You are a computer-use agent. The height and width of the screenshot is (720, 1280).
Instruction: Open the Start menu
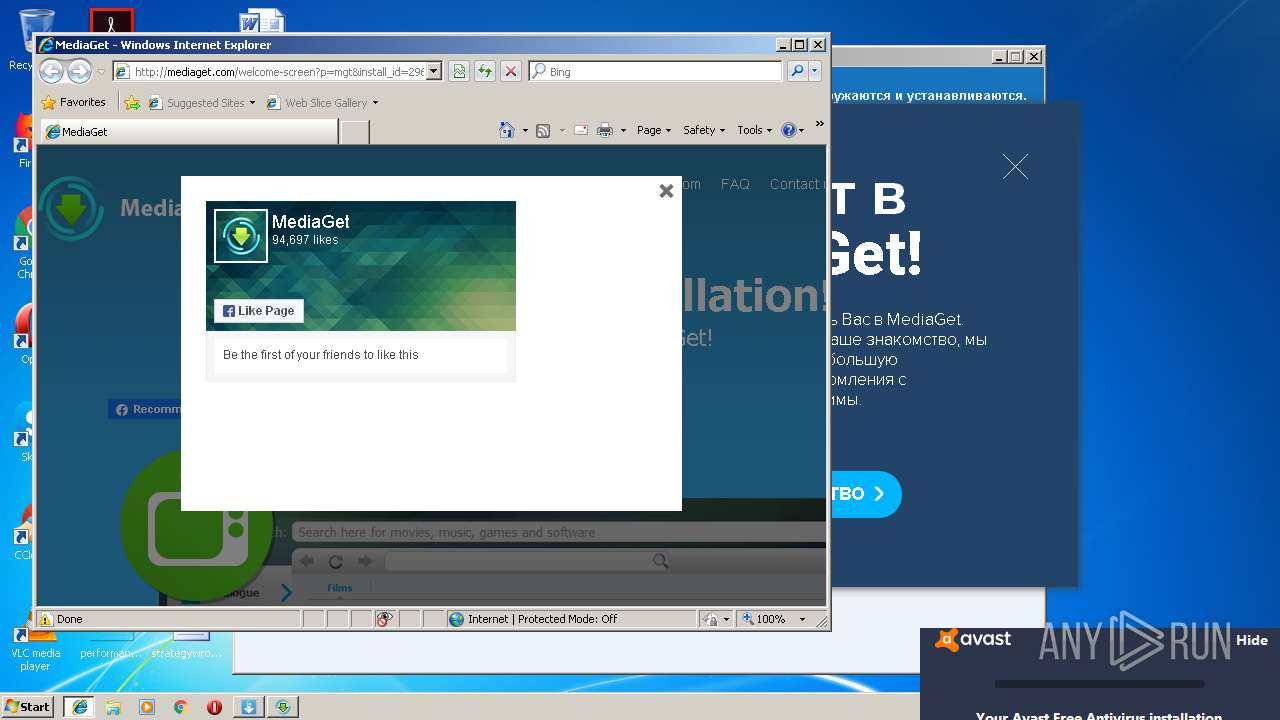tap(27, 706)
